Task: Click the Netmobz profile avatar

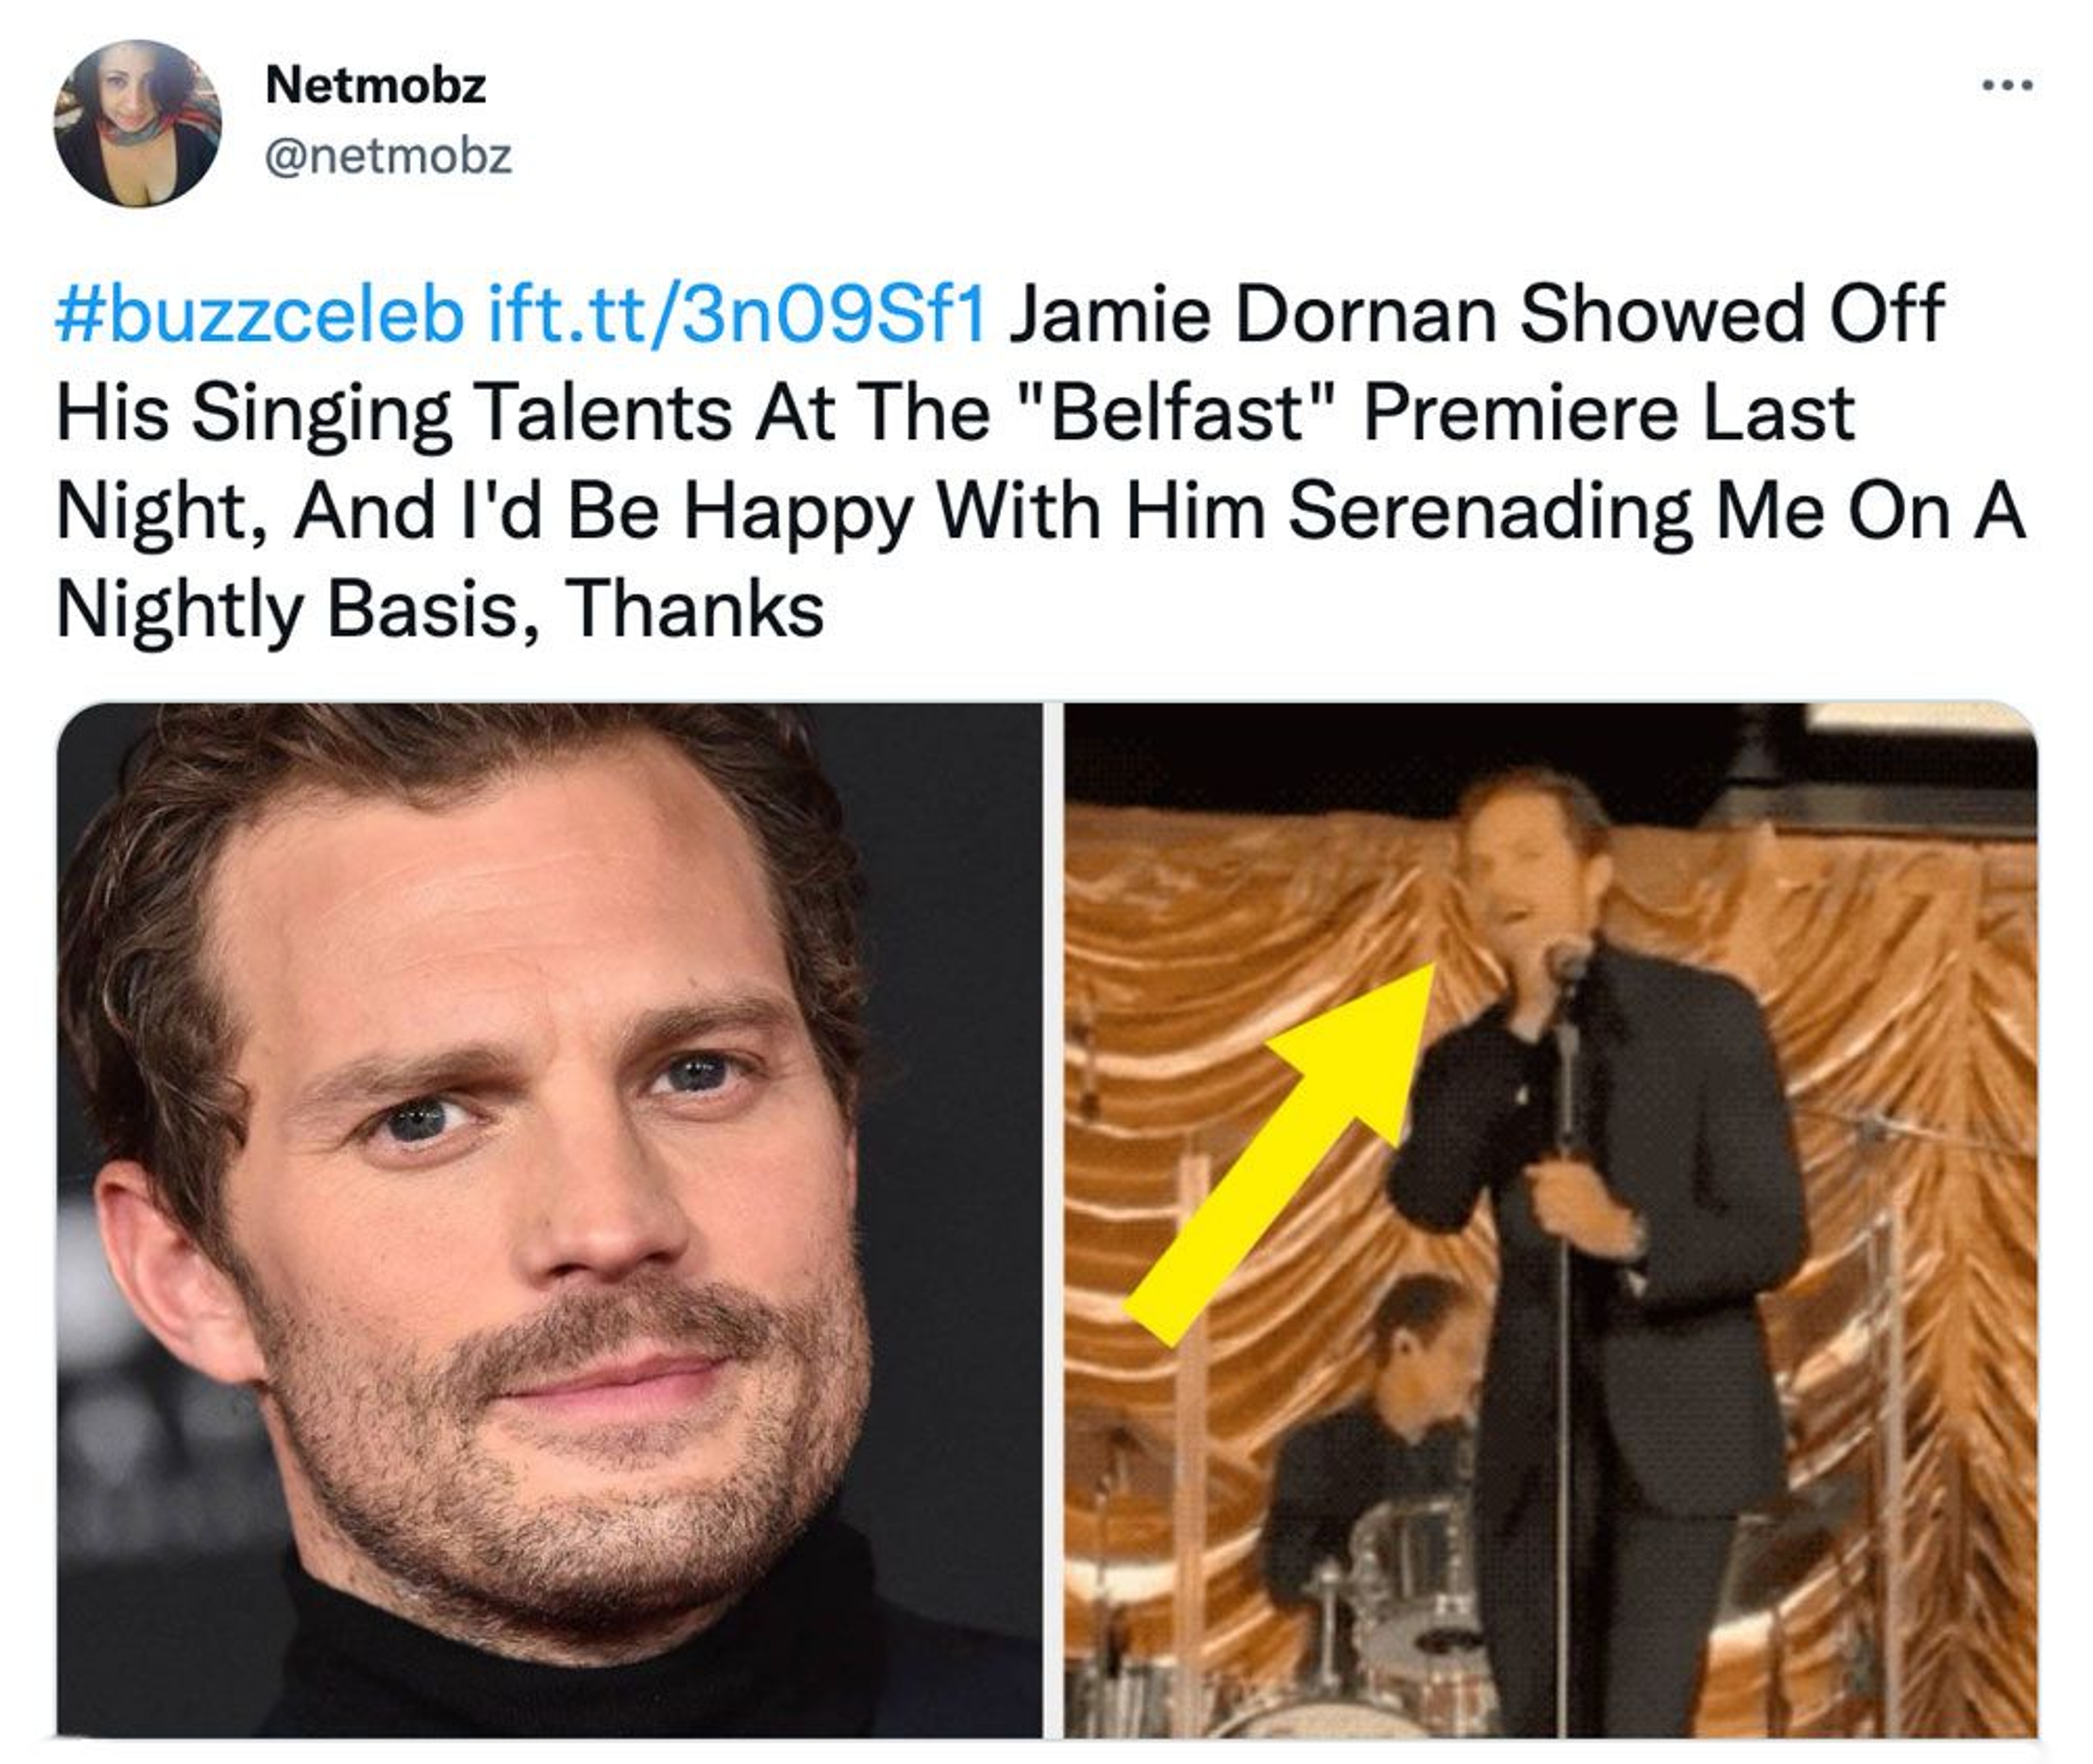Action: (137, 123)
